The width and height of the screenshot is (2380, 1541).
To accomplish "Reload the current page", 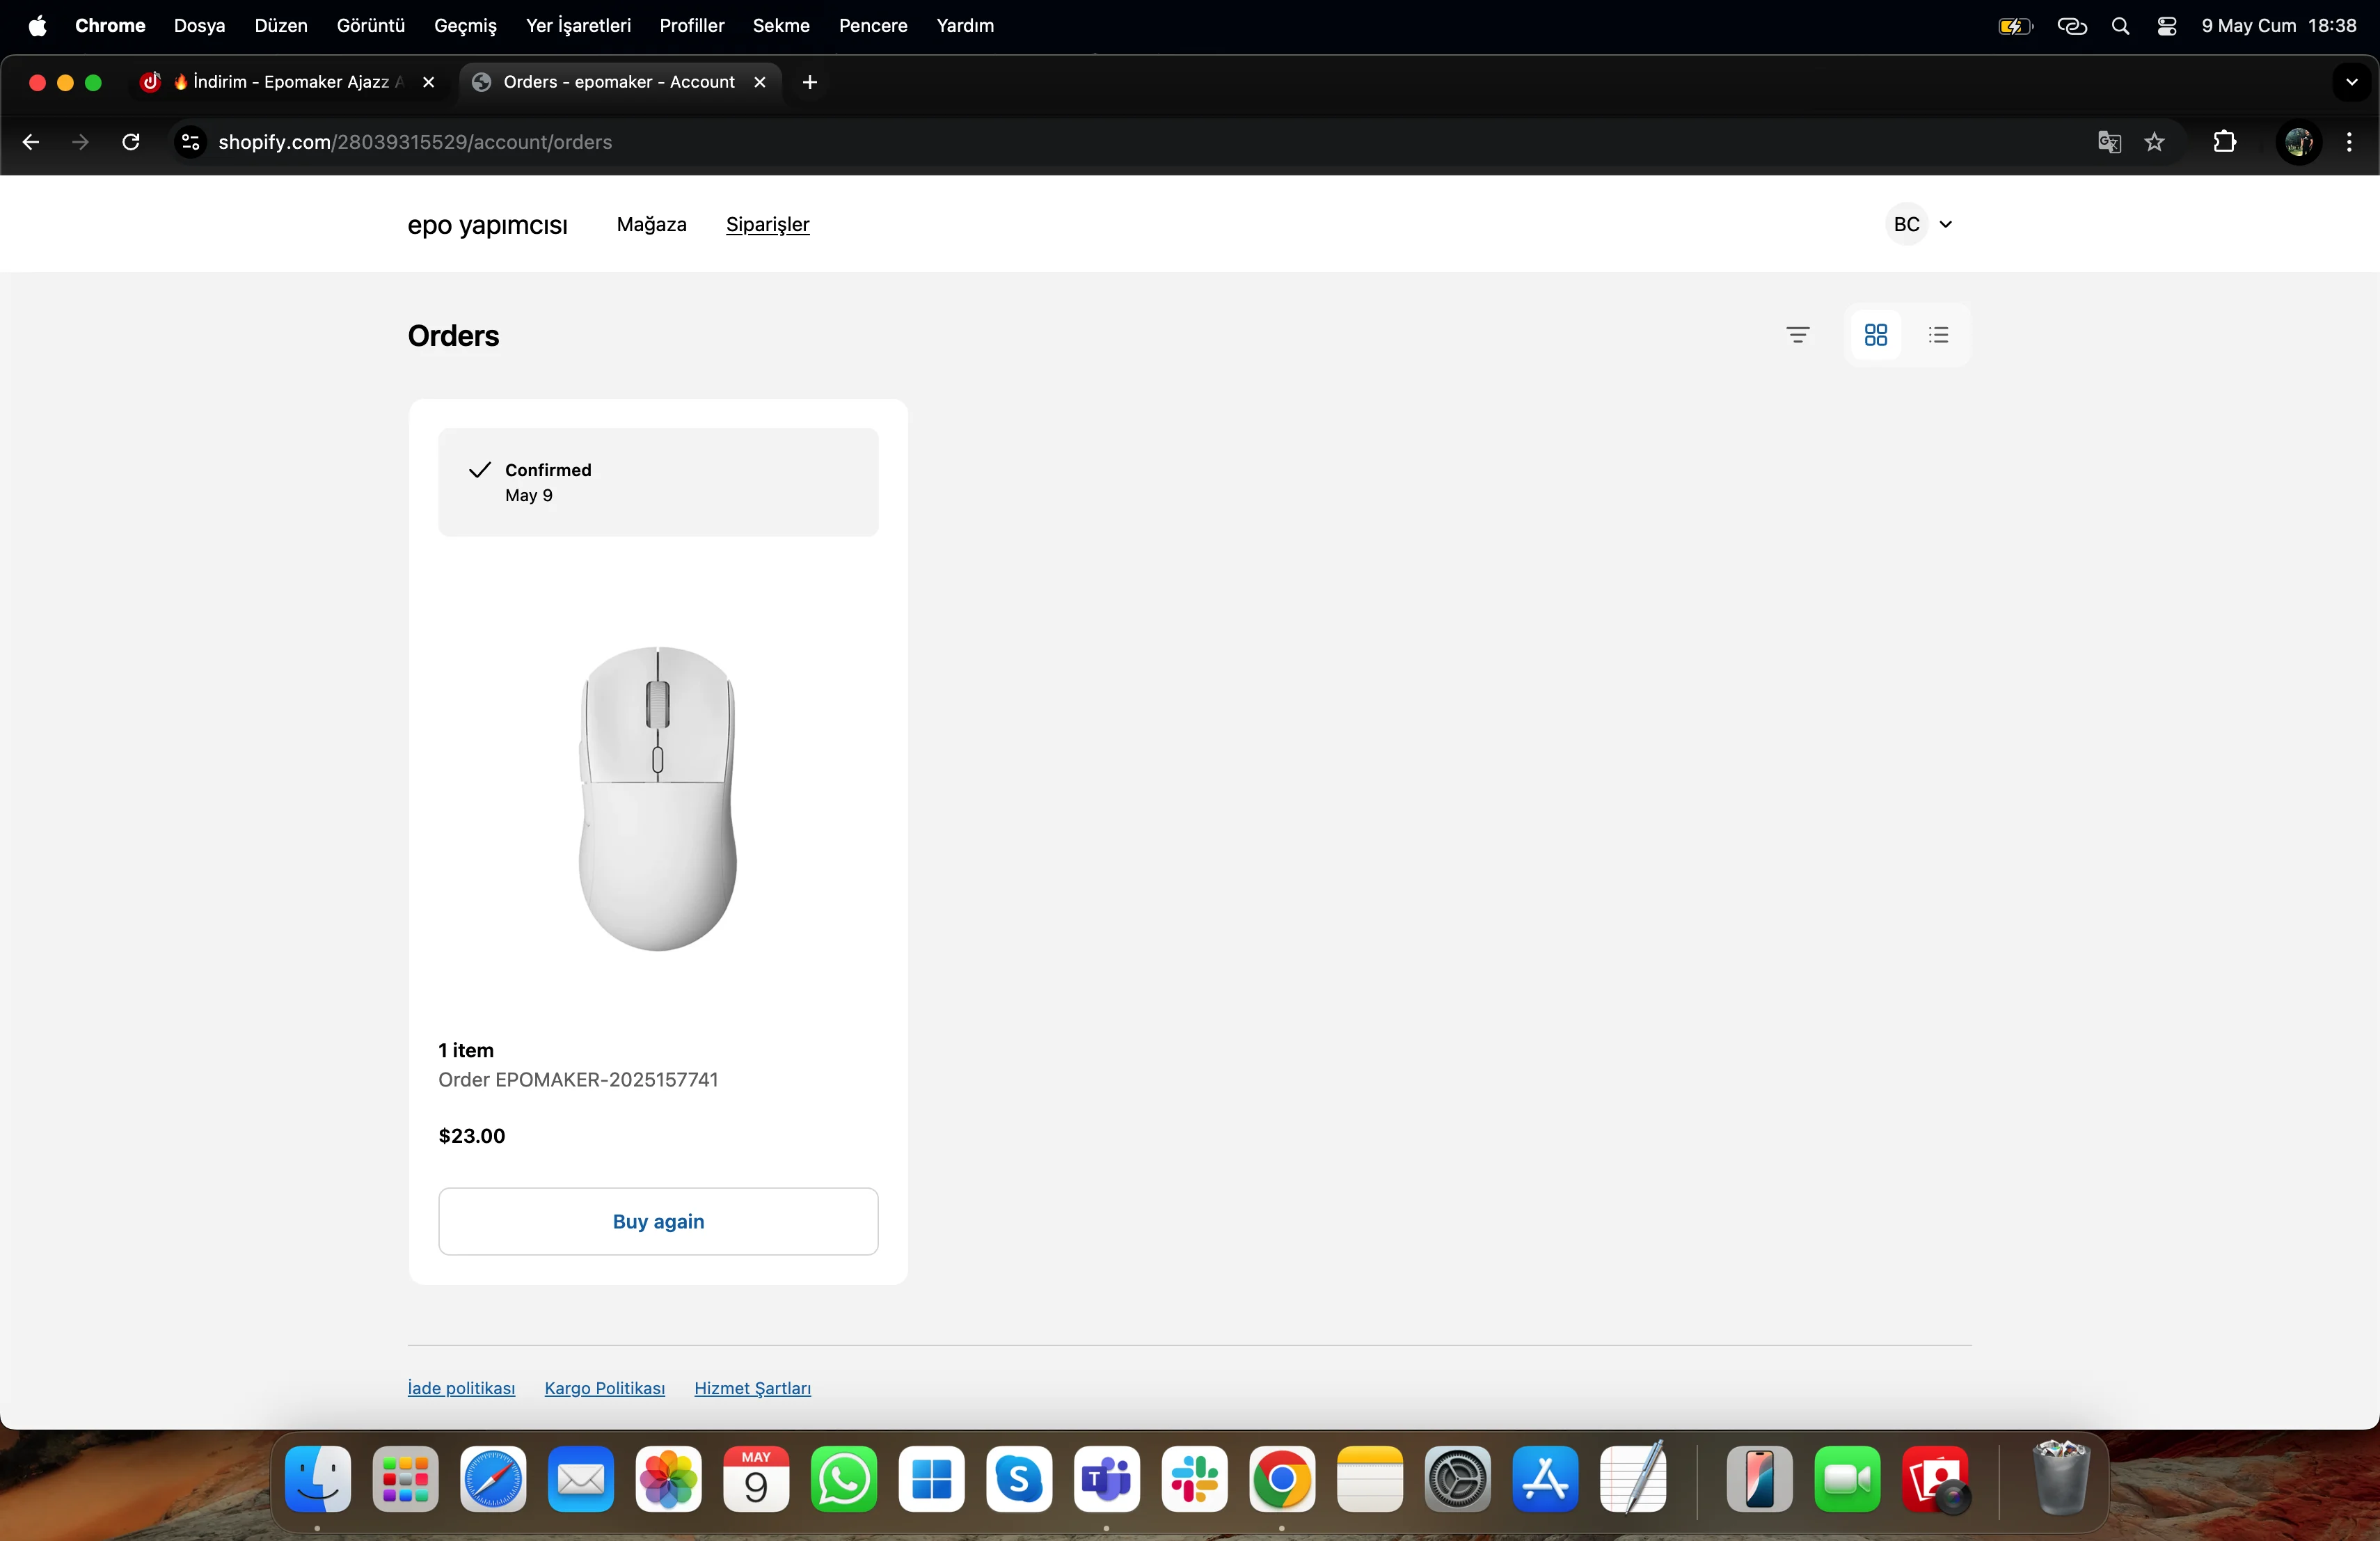I will tap(131, 142).
